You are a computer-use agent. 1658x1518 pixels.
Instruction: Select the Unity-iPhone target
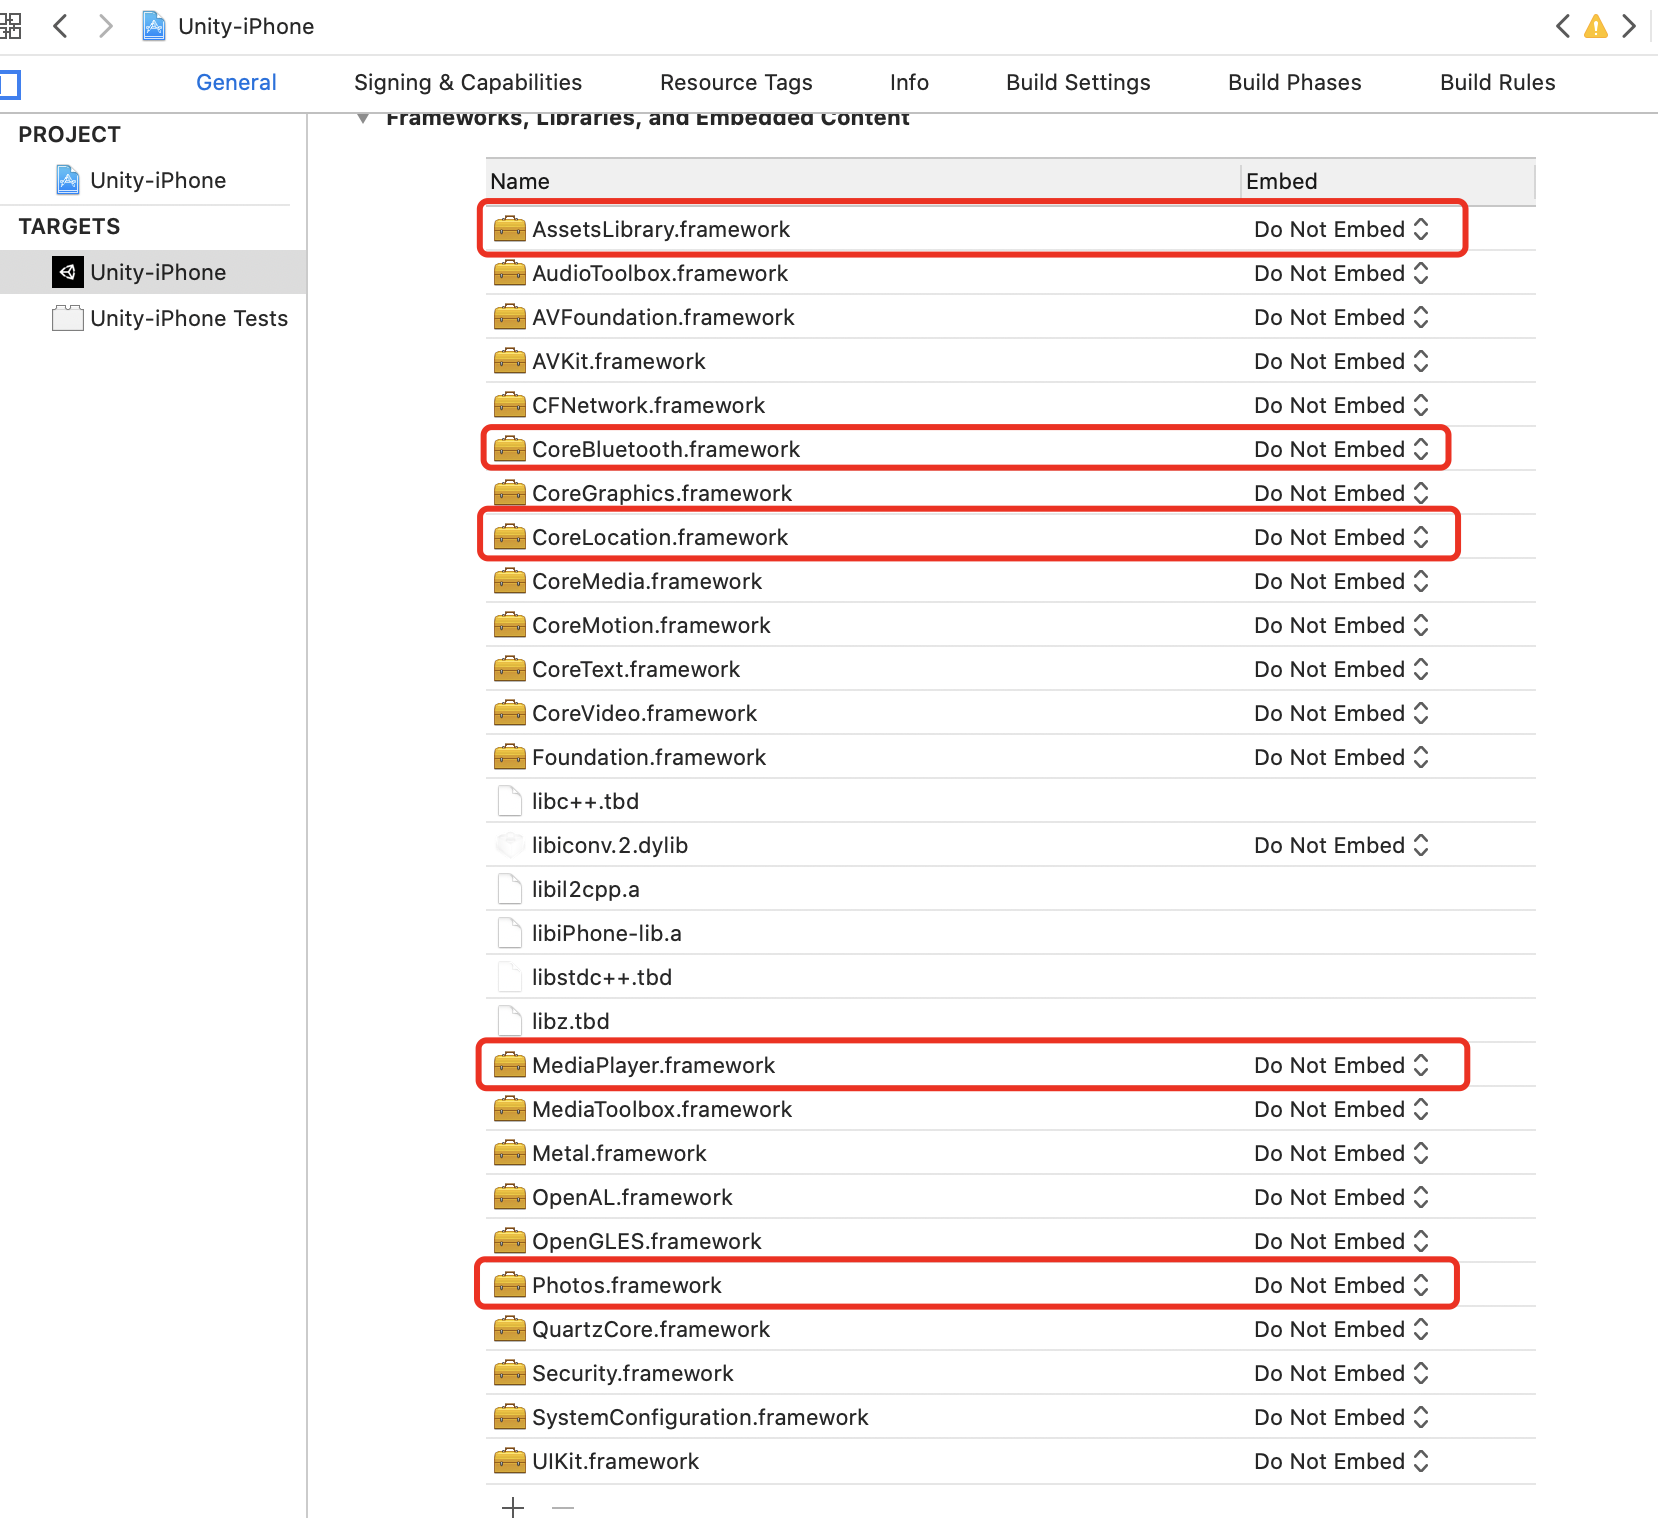pyautogui.click(x=153, y=272)
